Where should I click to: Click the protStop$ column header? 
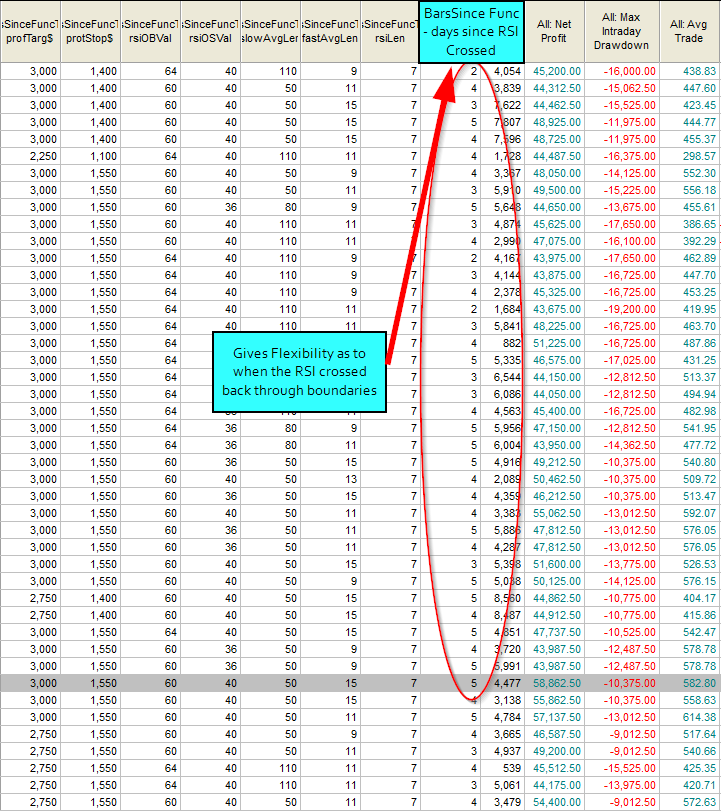click(90, 31)
